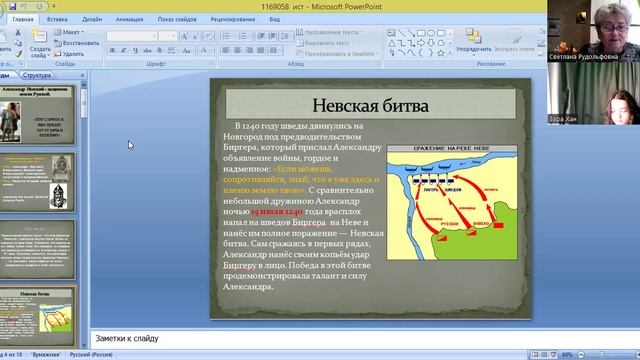Viewport: 640px width, 360px height.
Task: Toggle italic (К) formatting
Action: 123,50
